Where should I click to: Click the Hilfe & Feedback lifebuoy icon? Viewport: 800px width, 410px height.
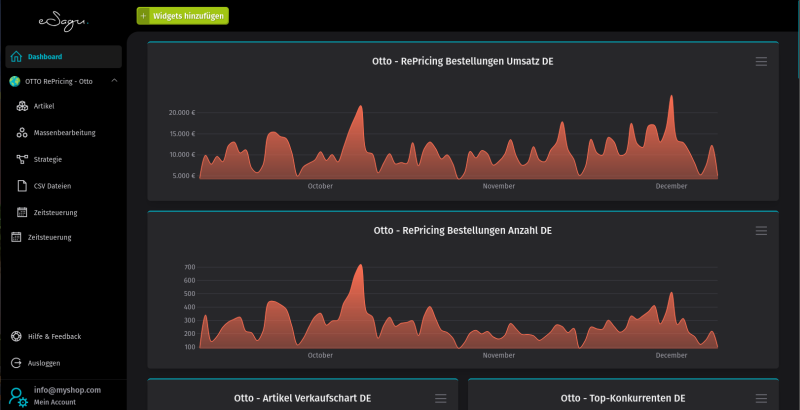pos(16,336)
